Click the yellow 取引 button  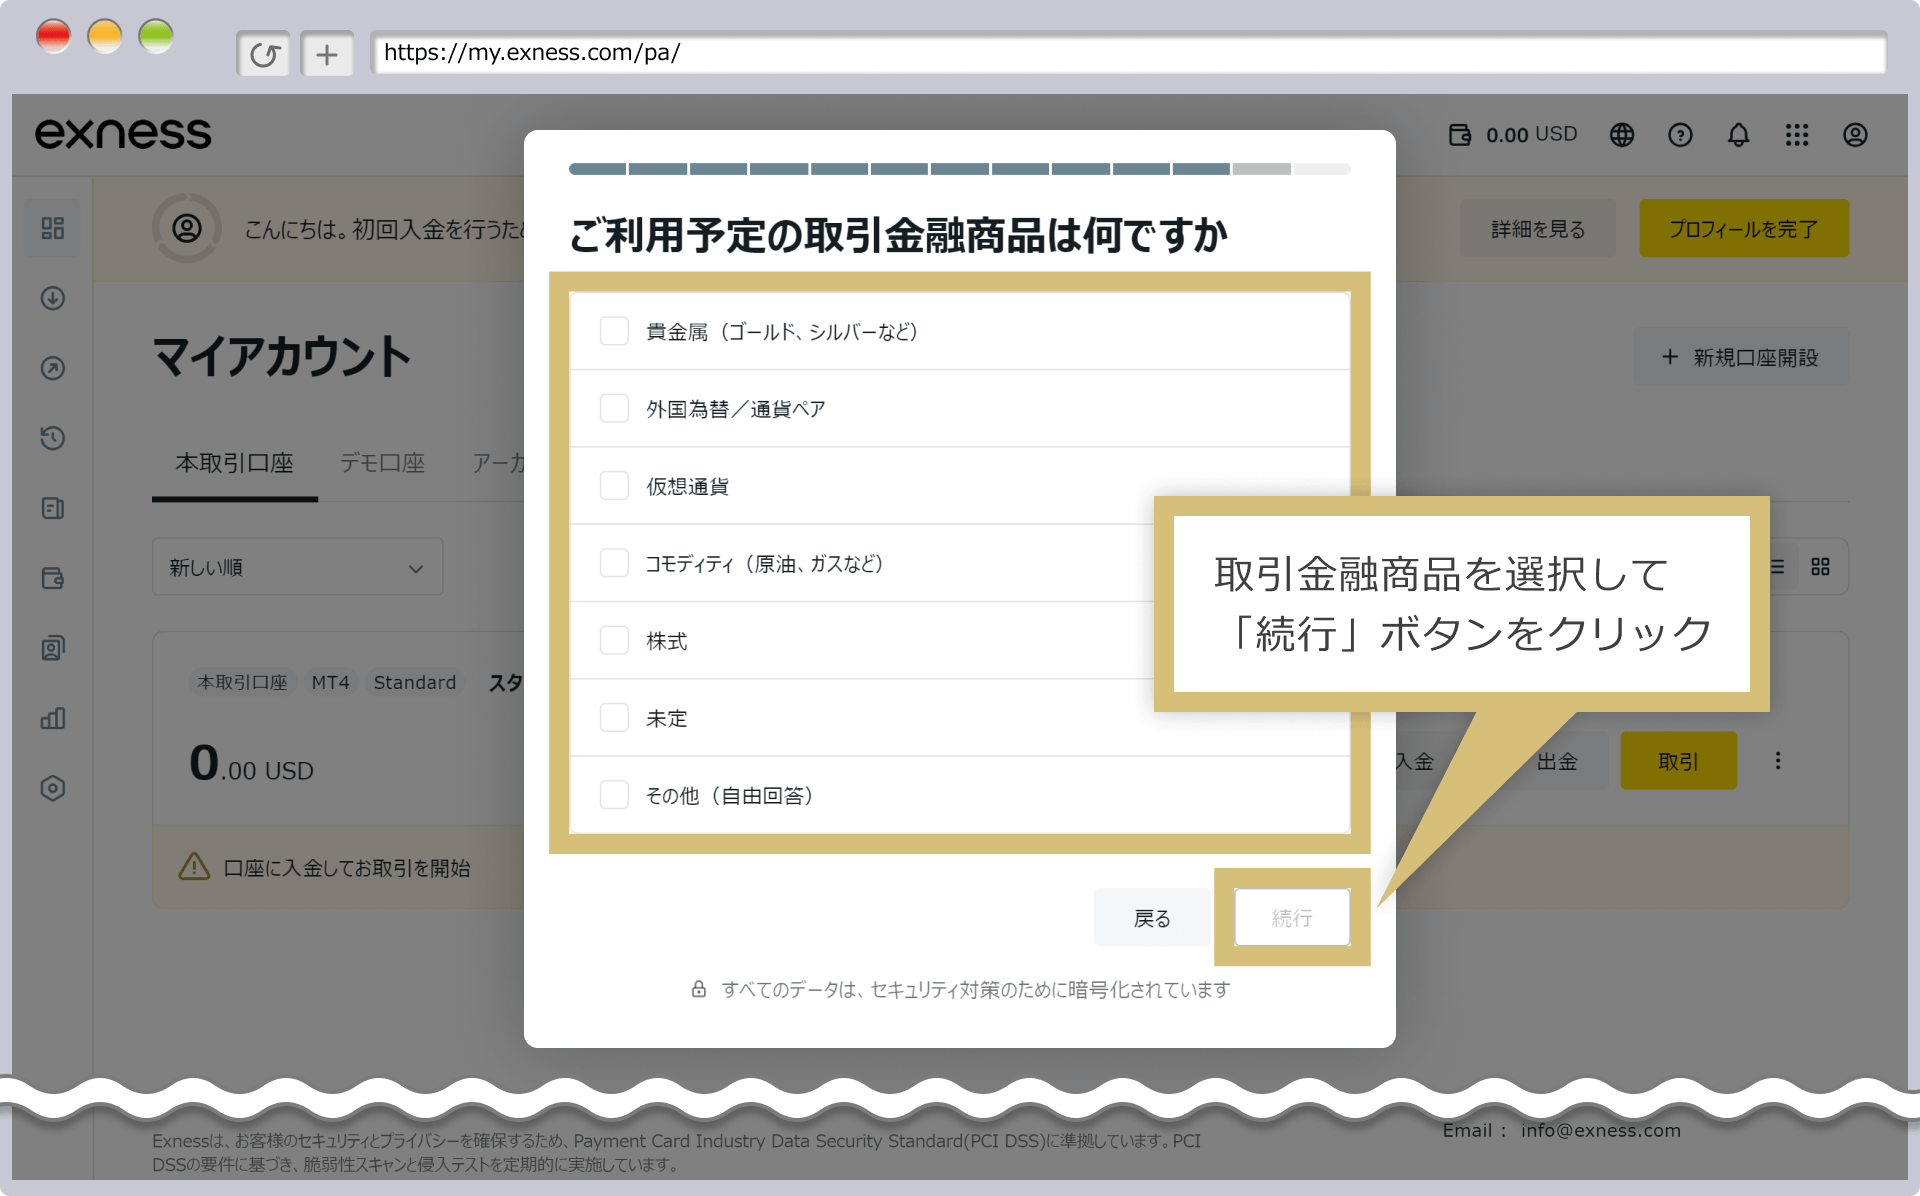point(1678,761)
